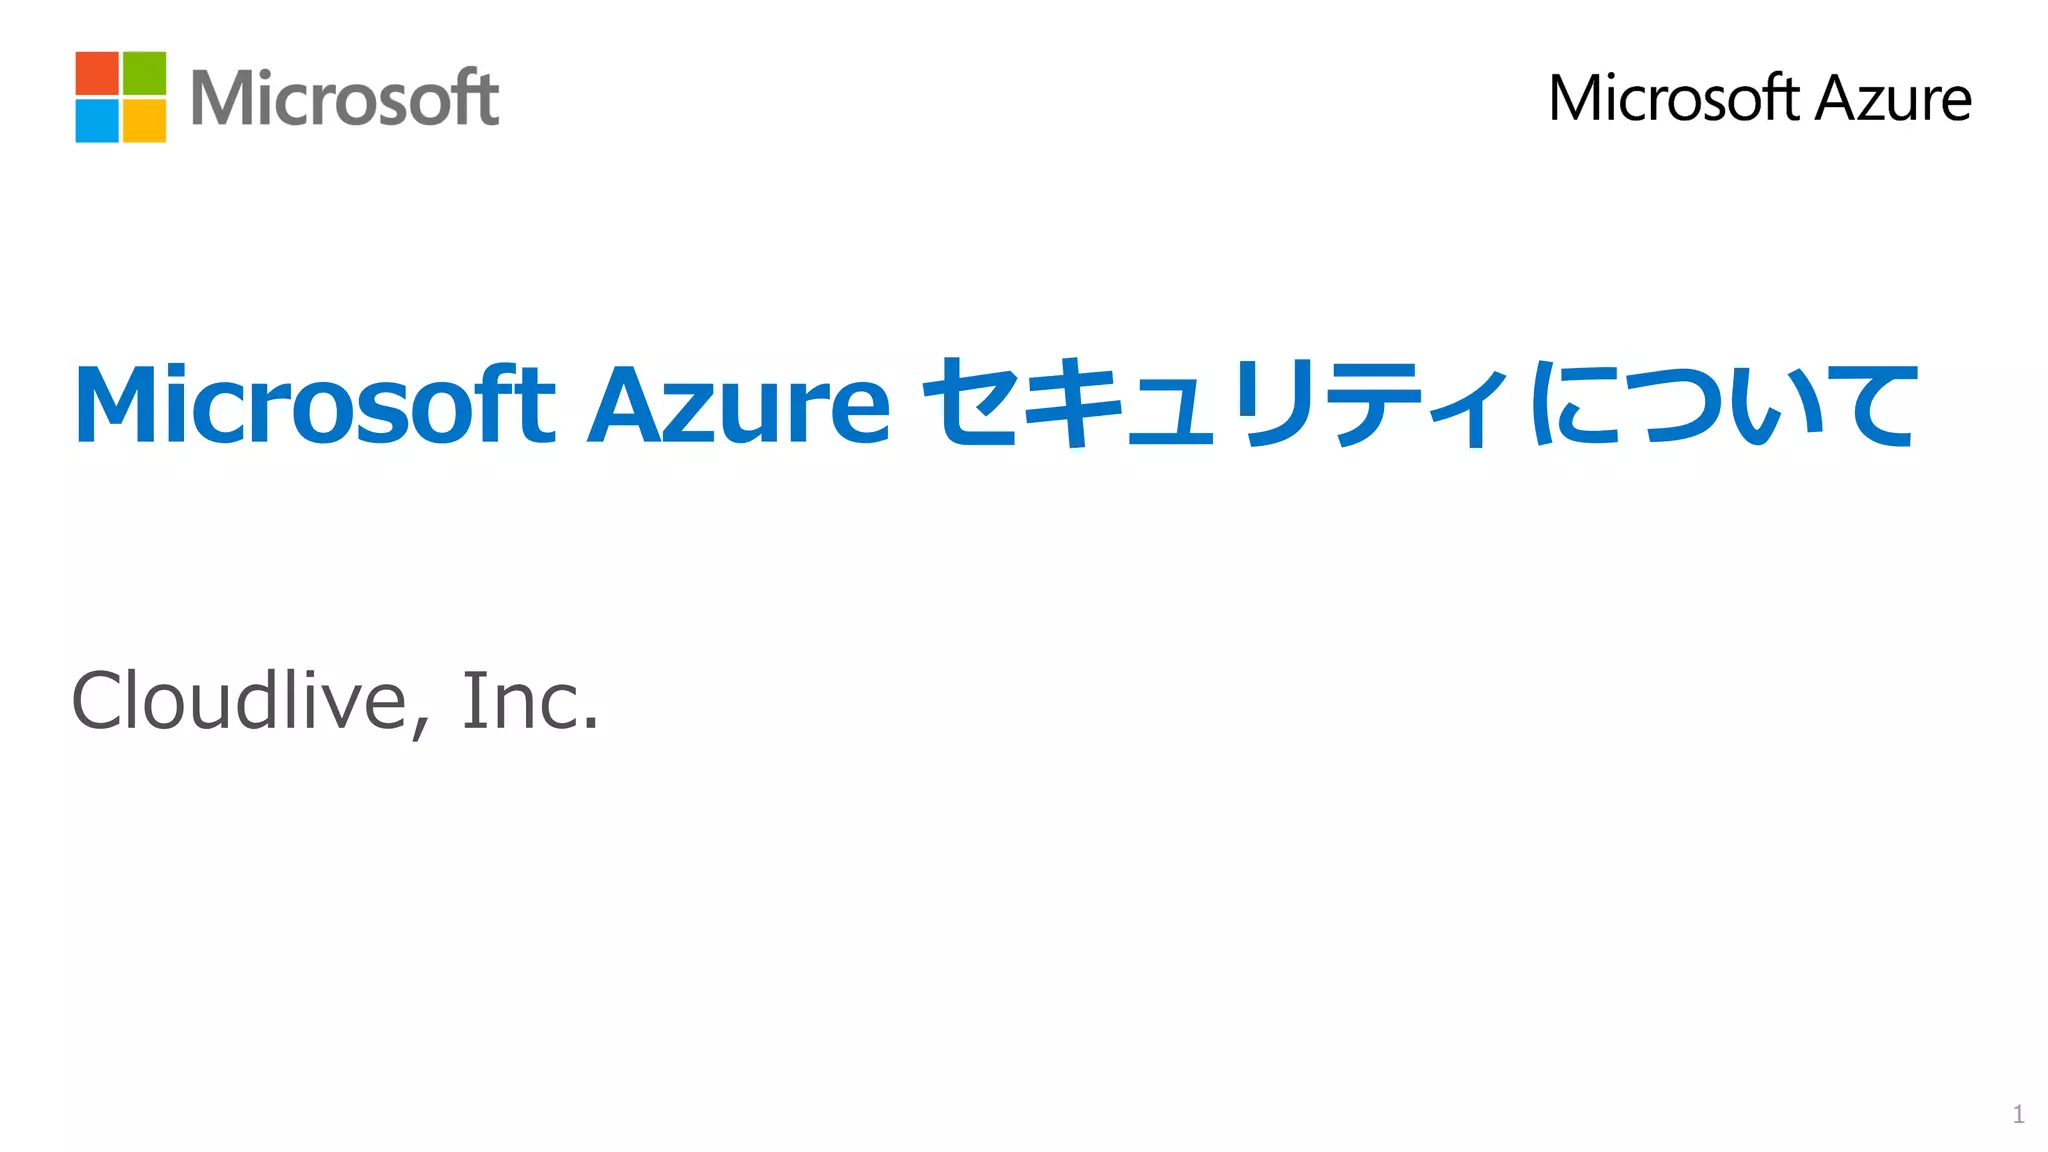Click the capital "A" of the top-right Azure

click(1843, 99)
